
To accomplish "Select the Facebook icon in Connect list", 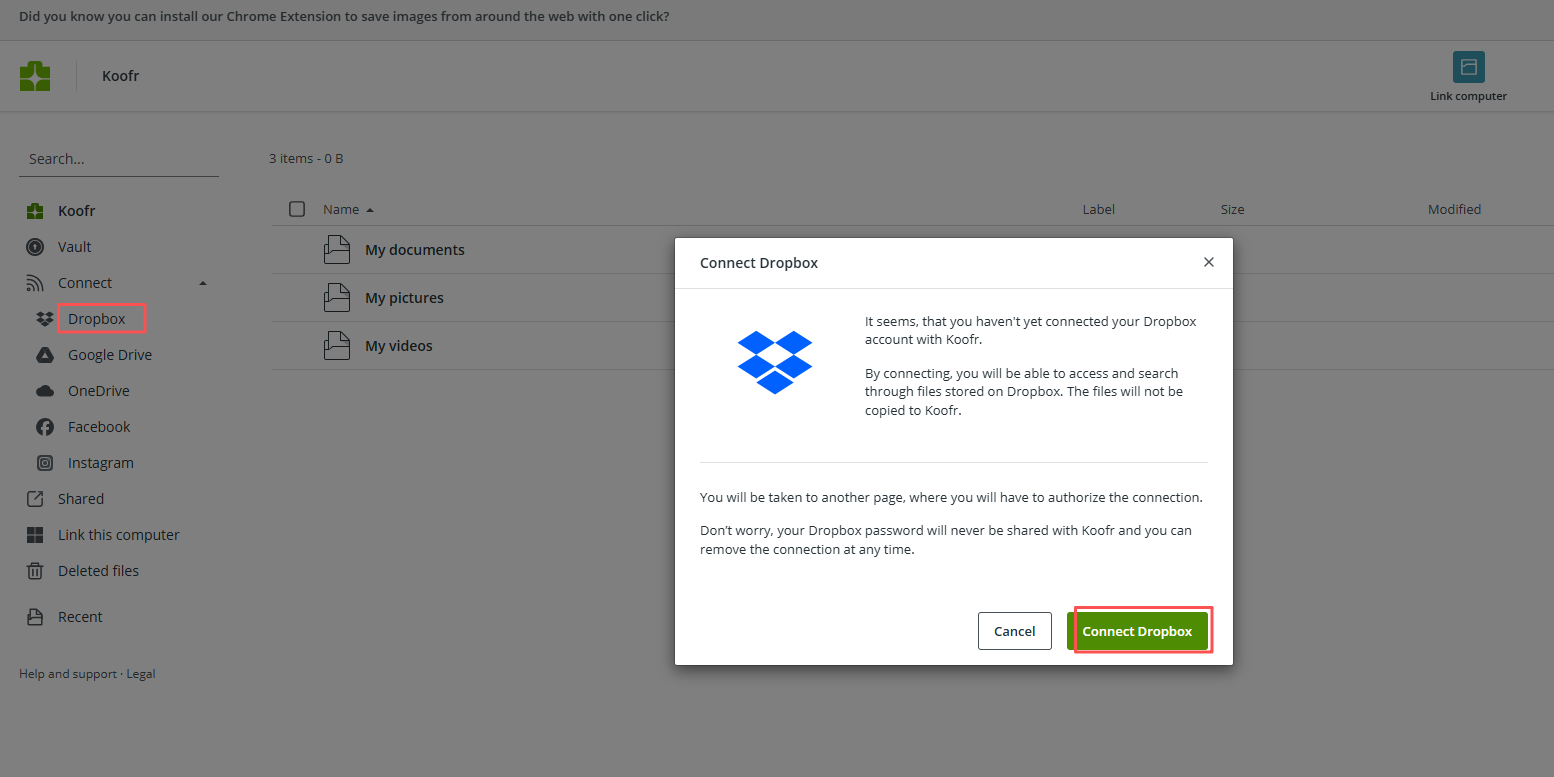I will [45, 427].
